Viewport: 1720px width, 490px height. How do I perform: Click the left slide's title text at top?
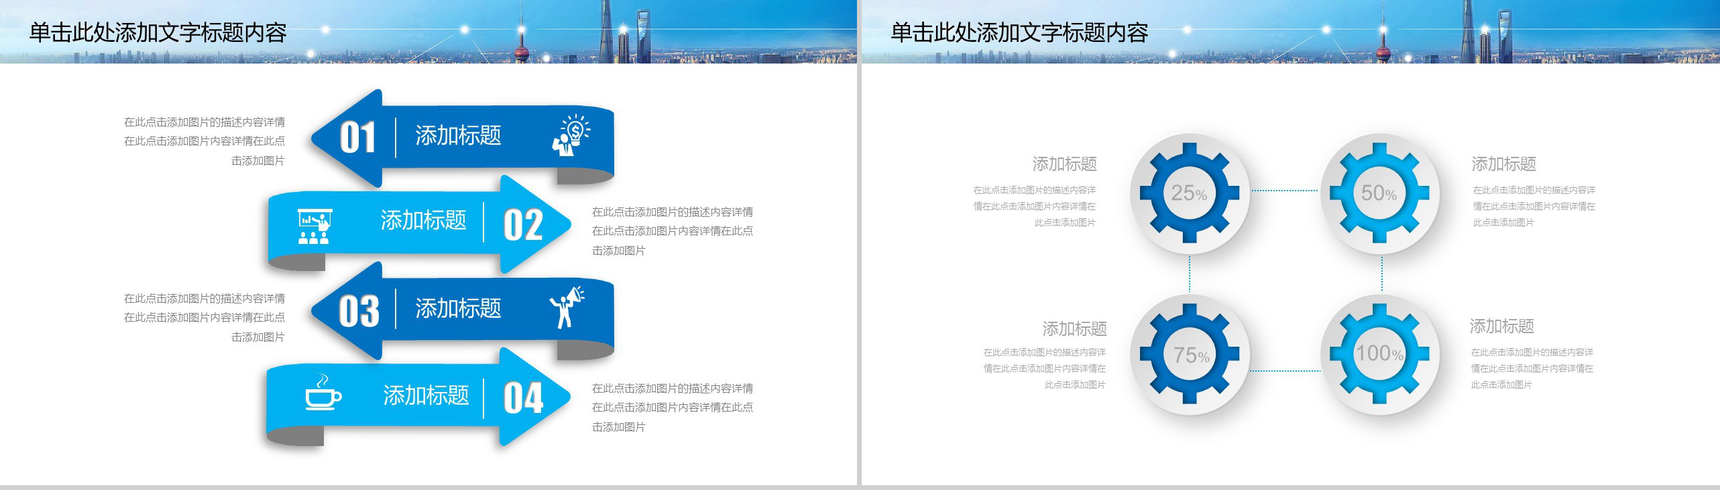158,33
